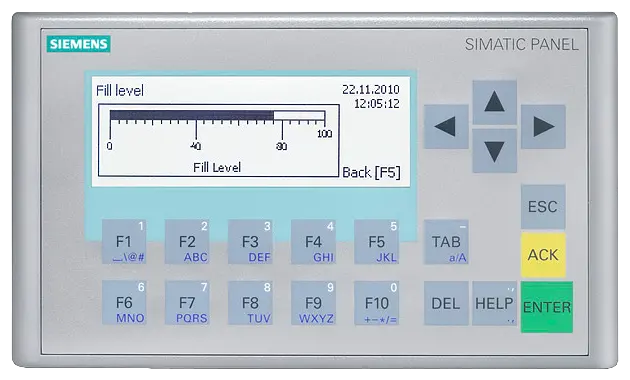This screenshot has height=380, width=630.
Task: Click the 80 scale mark value
Action: click(x=282, y=146)
